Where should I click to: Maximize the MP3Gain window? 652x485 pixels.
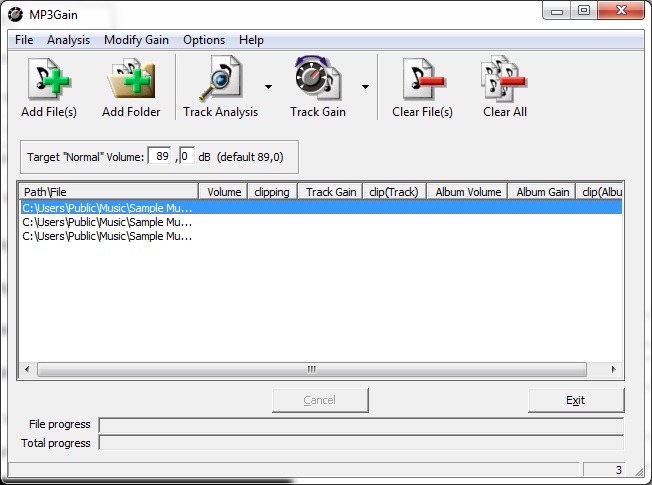[x=584, y=11]
